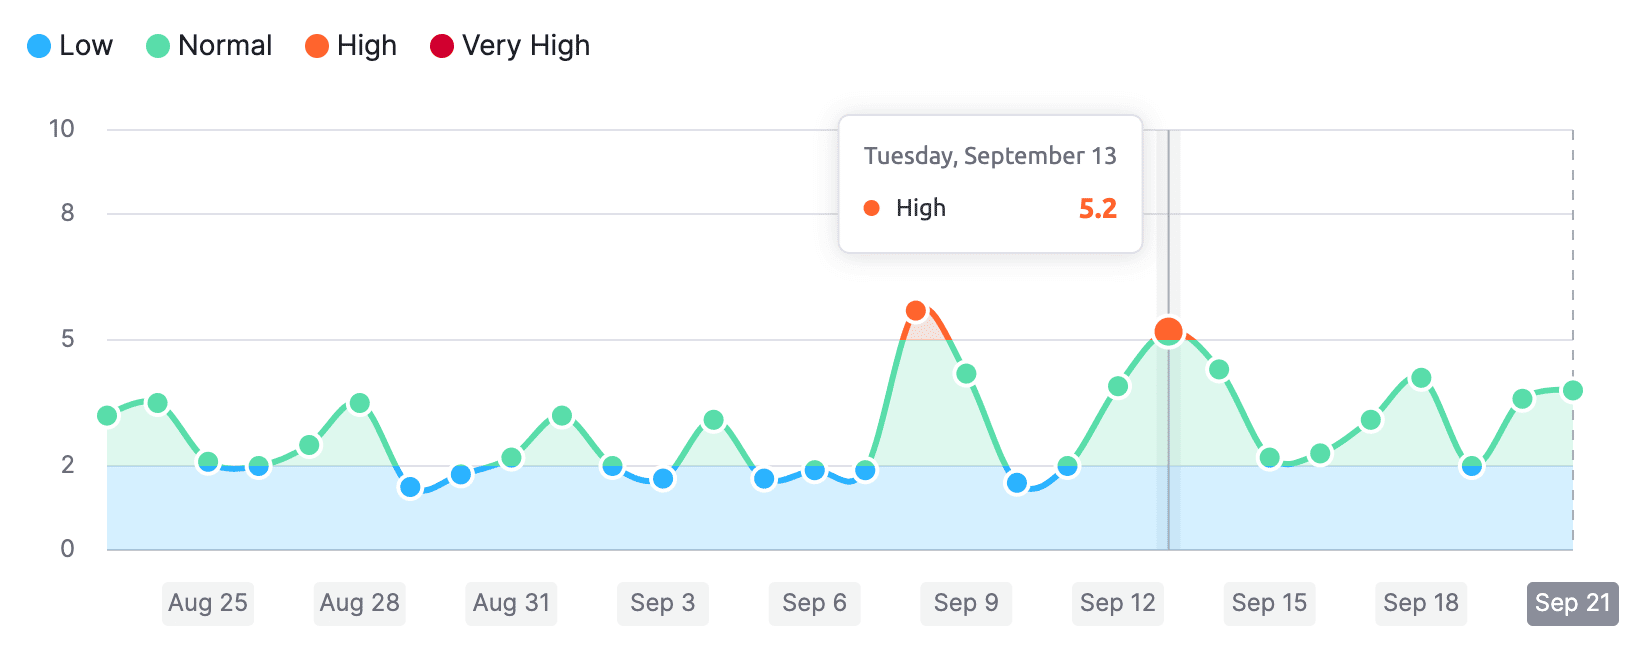Select the Sep 3 date label

tap(663, 603)
